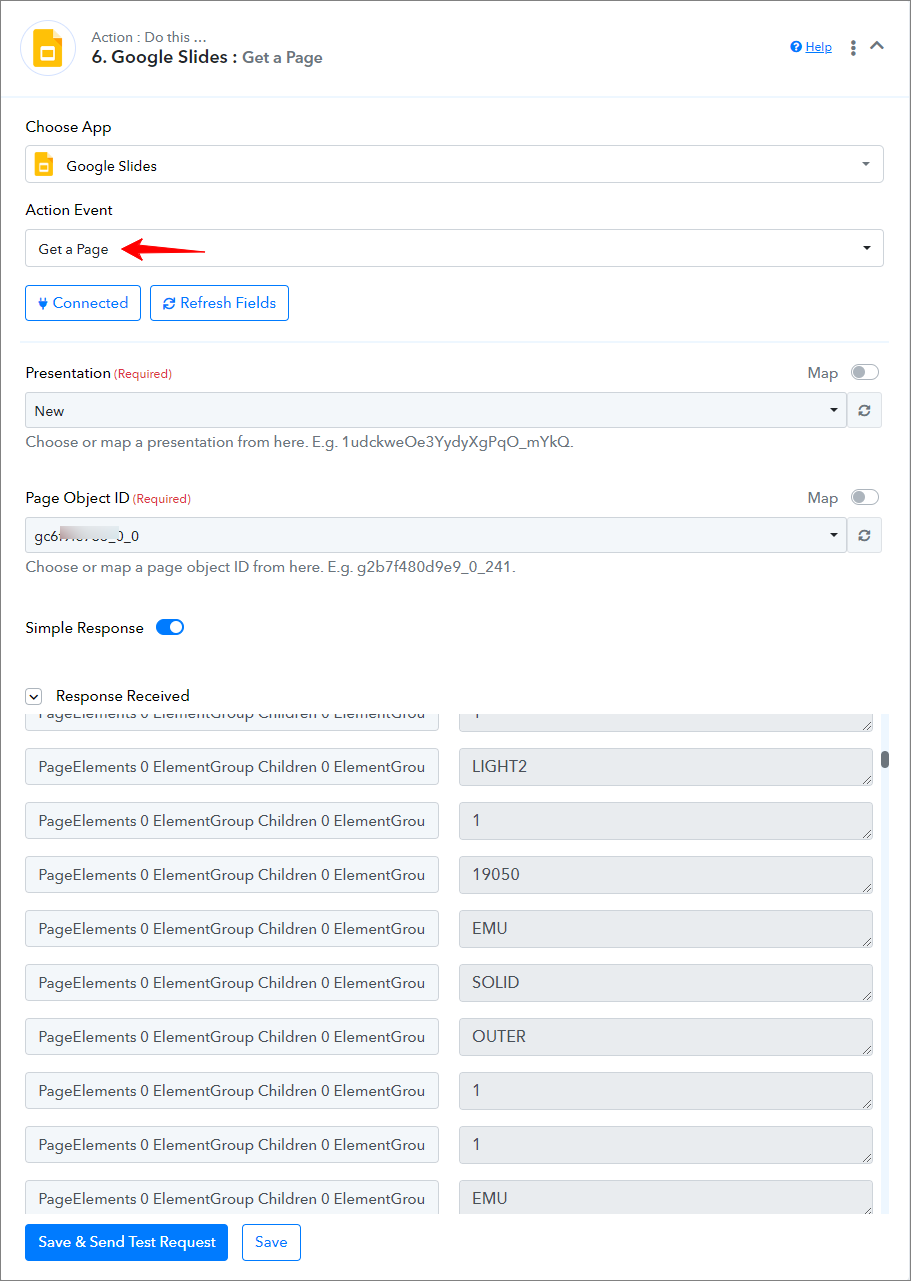Click the Refresh Fields button
The height and width of the screenshot is (1281, 911).
[x=219, y=303]
